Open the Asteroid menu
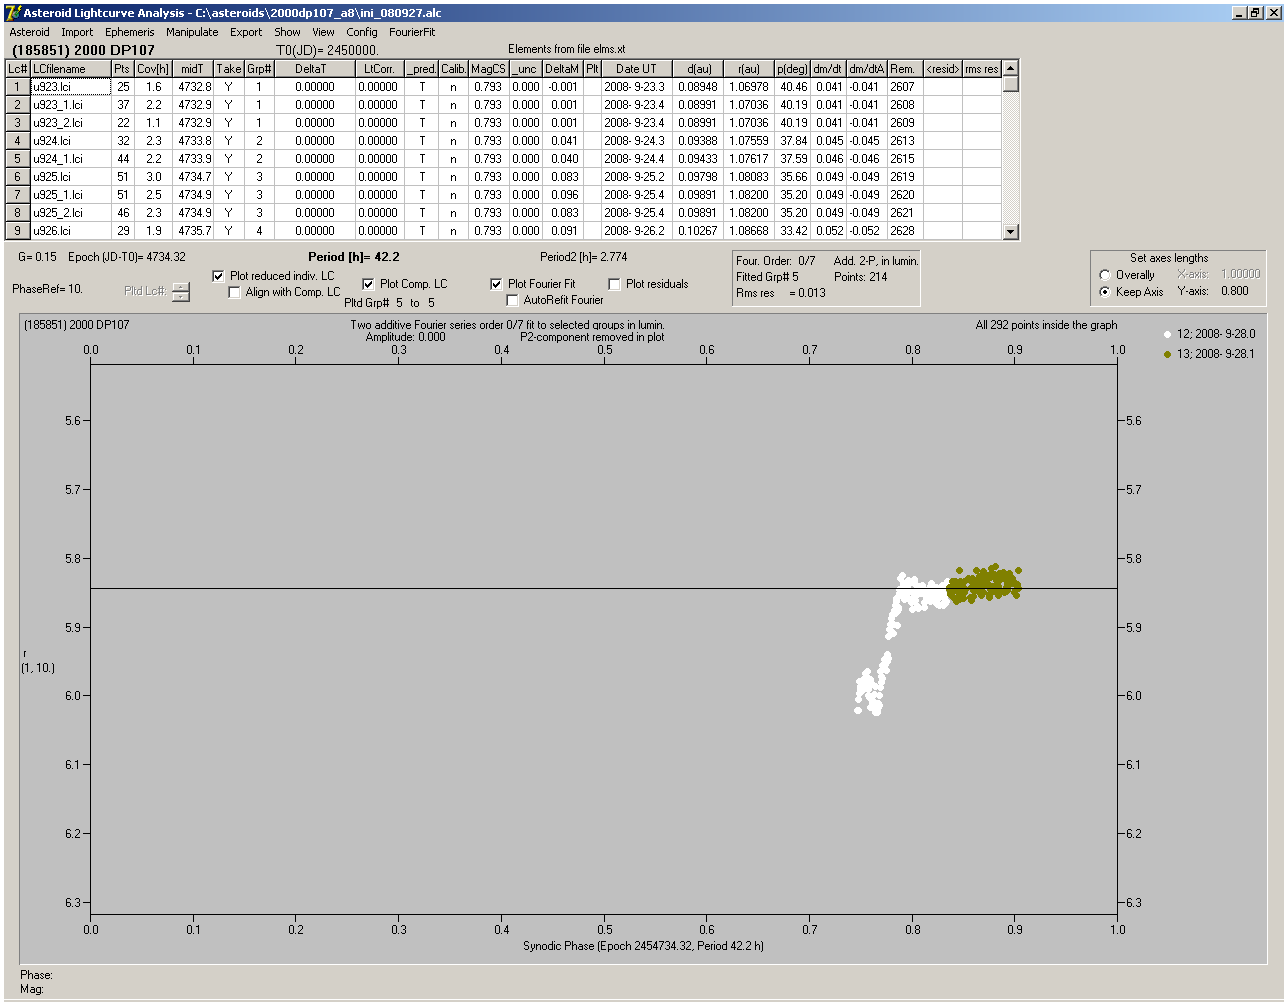 29,32
